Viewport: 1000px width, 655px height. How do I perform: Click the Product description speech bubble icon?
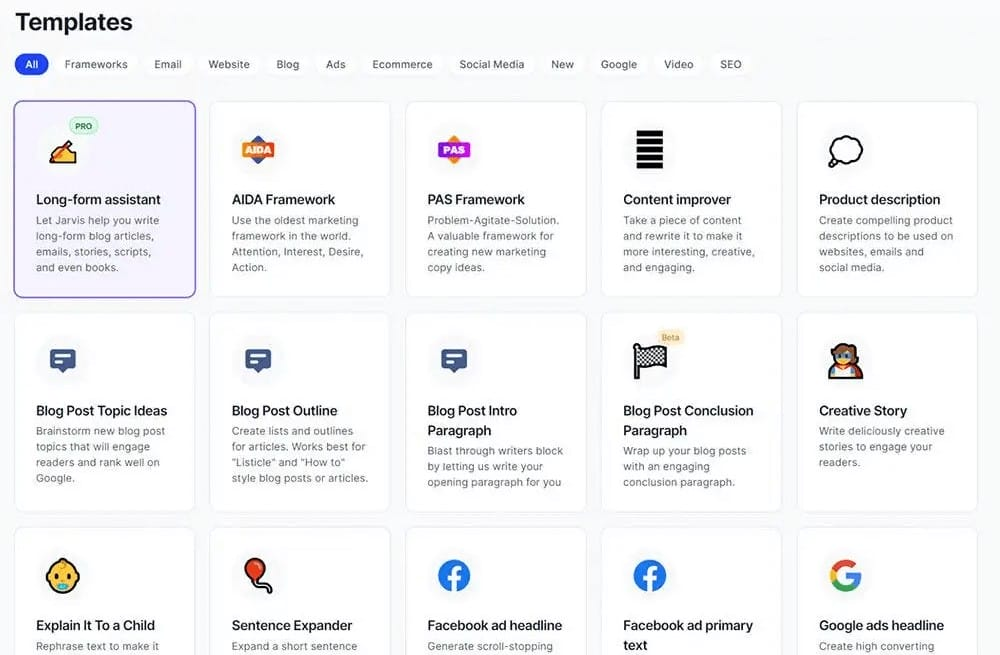pos(845,151)
